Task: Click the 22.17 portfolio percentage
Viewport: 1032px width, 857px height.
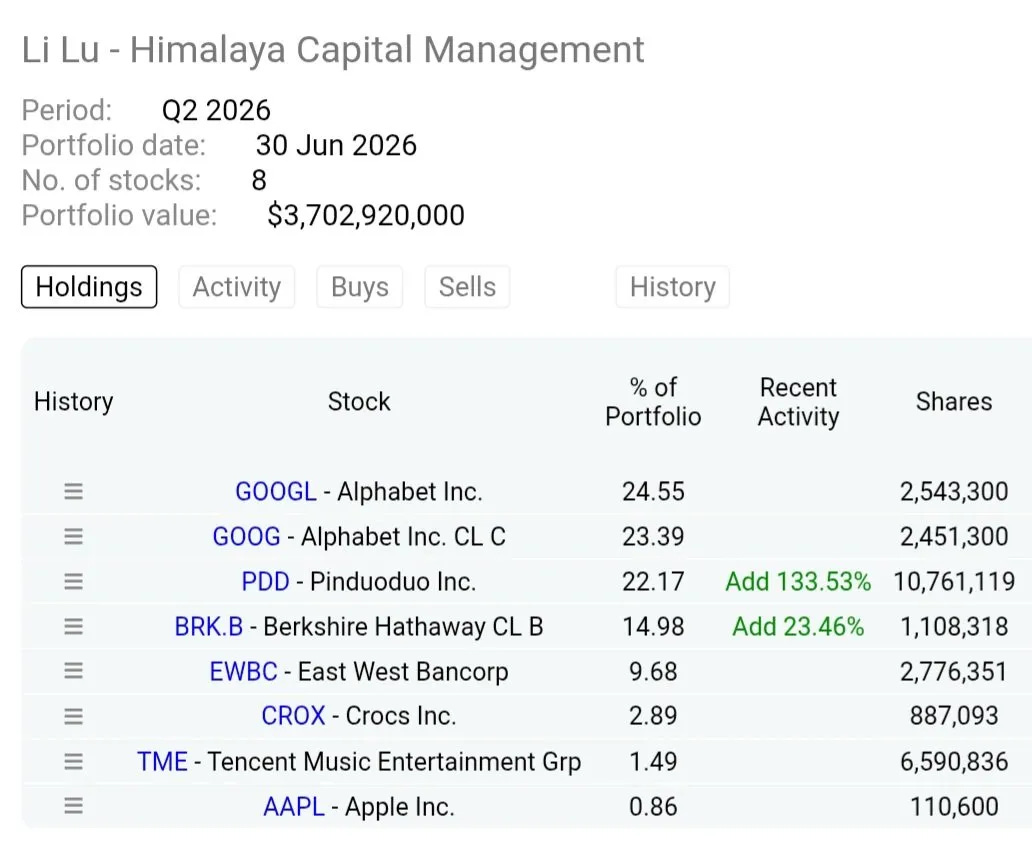Action: coord(653,582)
